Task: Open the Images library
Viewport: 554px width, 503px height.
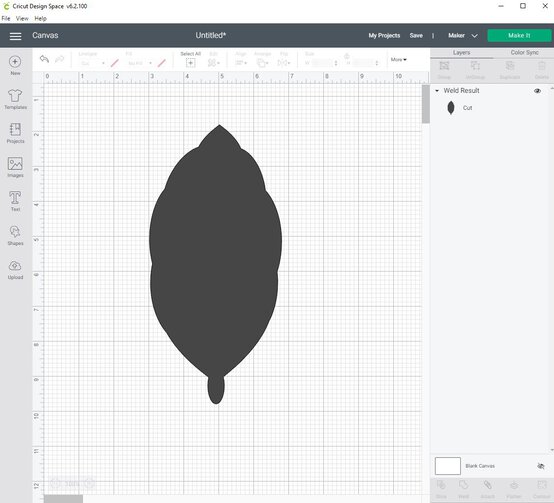Action: 15,167
